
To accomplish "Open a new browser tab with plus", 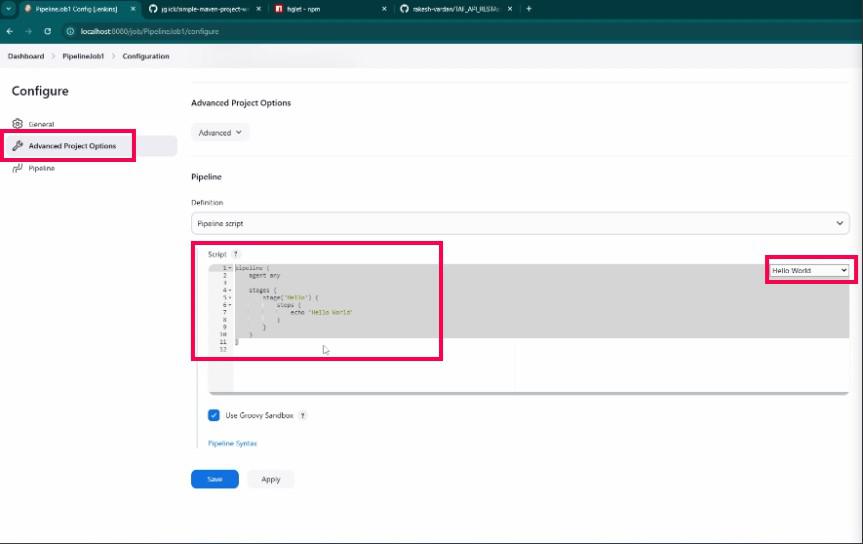I will pyautogui.click(x=528, y=9).
